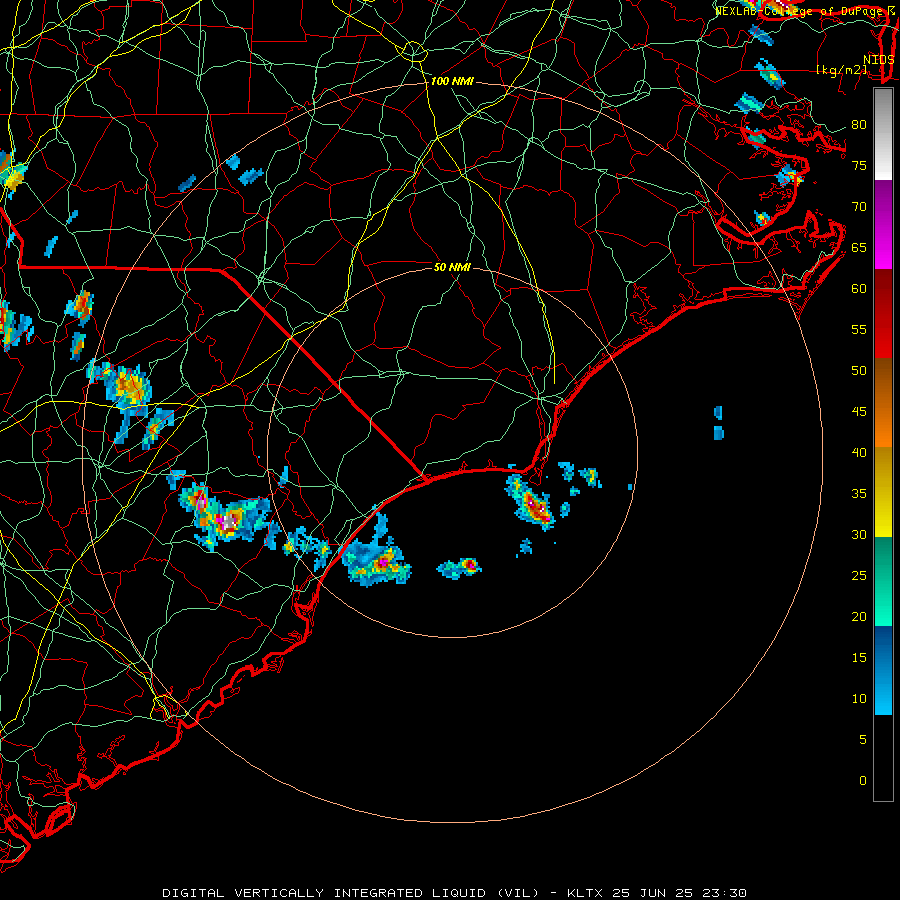This screenshot has height=900, width=900.
Task: Click the 20 value on the scale
Action: (859, 617)
